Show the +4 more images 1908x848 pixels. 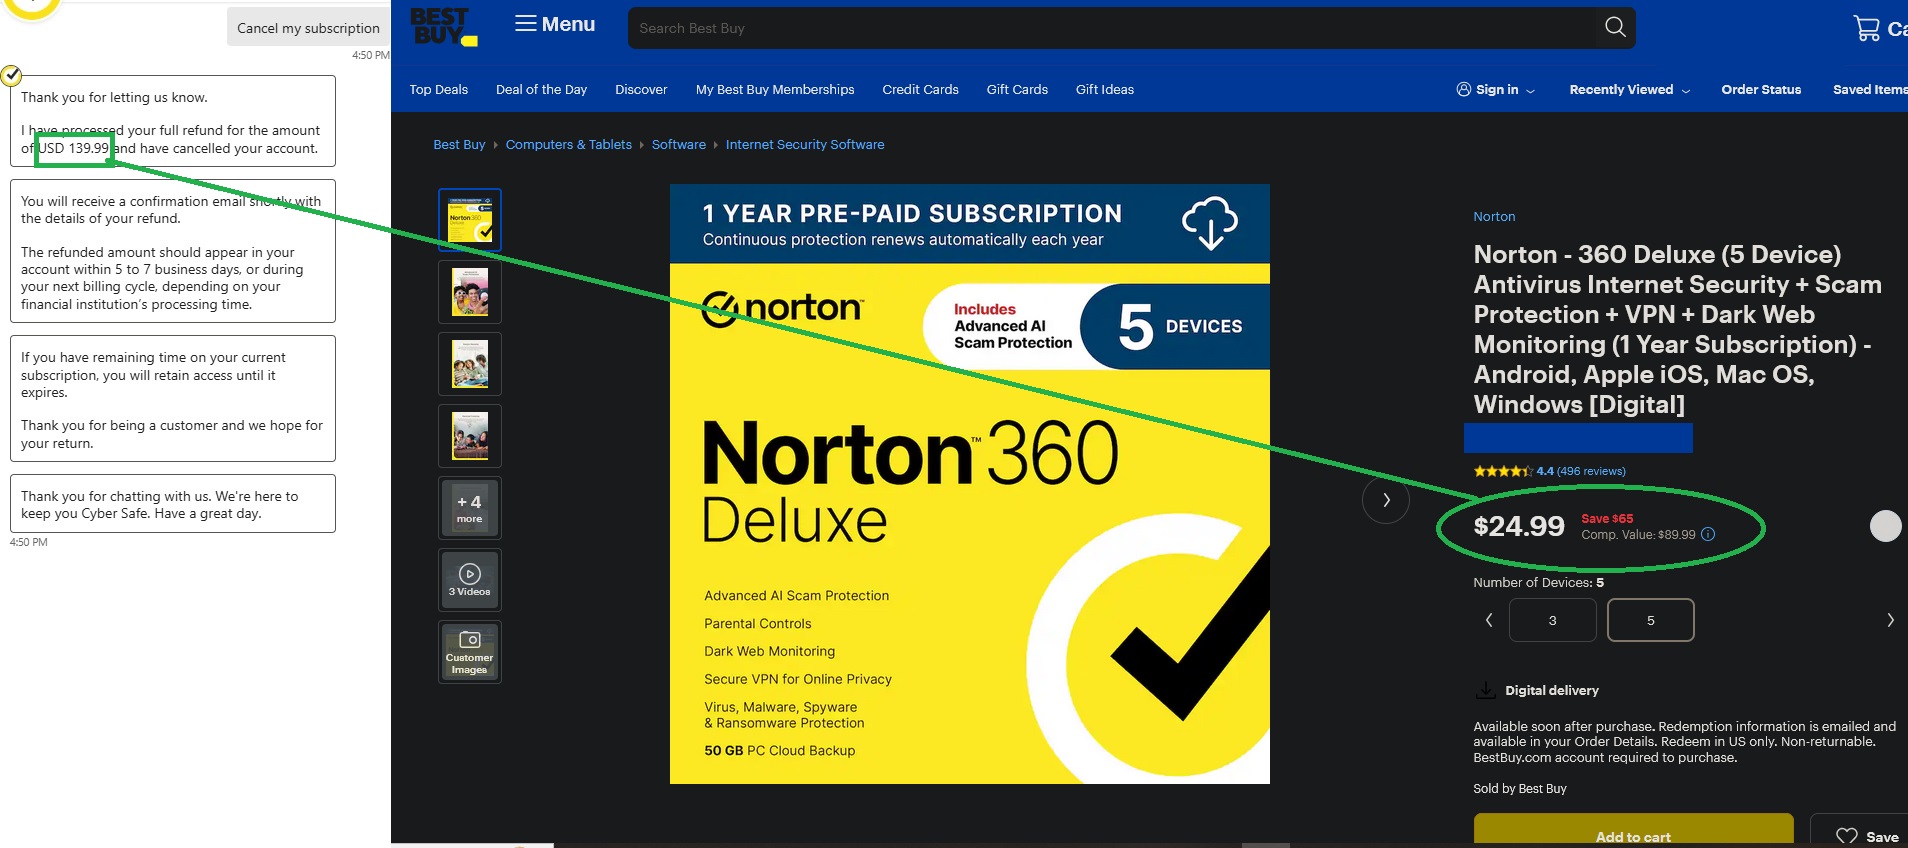point(470,508)
